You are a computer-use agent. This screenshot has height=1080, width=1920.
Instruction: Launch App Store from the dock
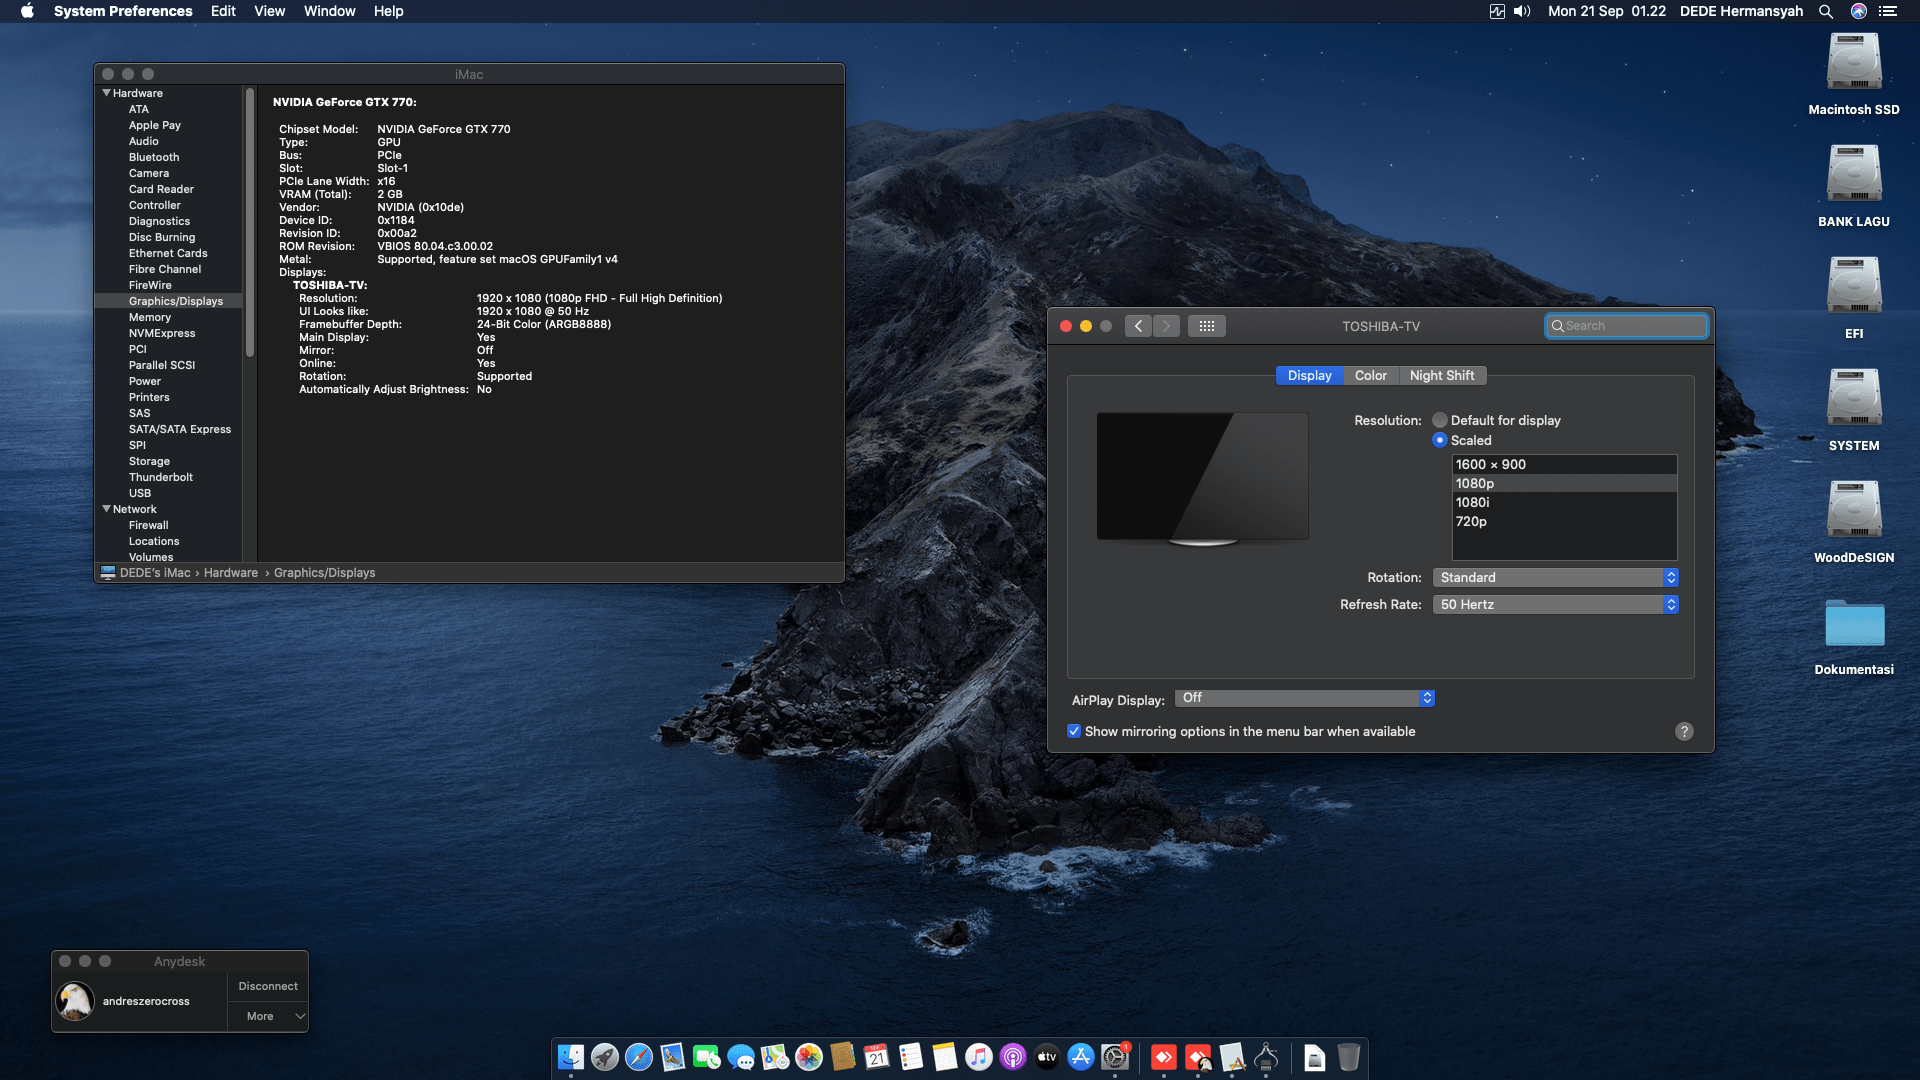coord(1081,1057)
